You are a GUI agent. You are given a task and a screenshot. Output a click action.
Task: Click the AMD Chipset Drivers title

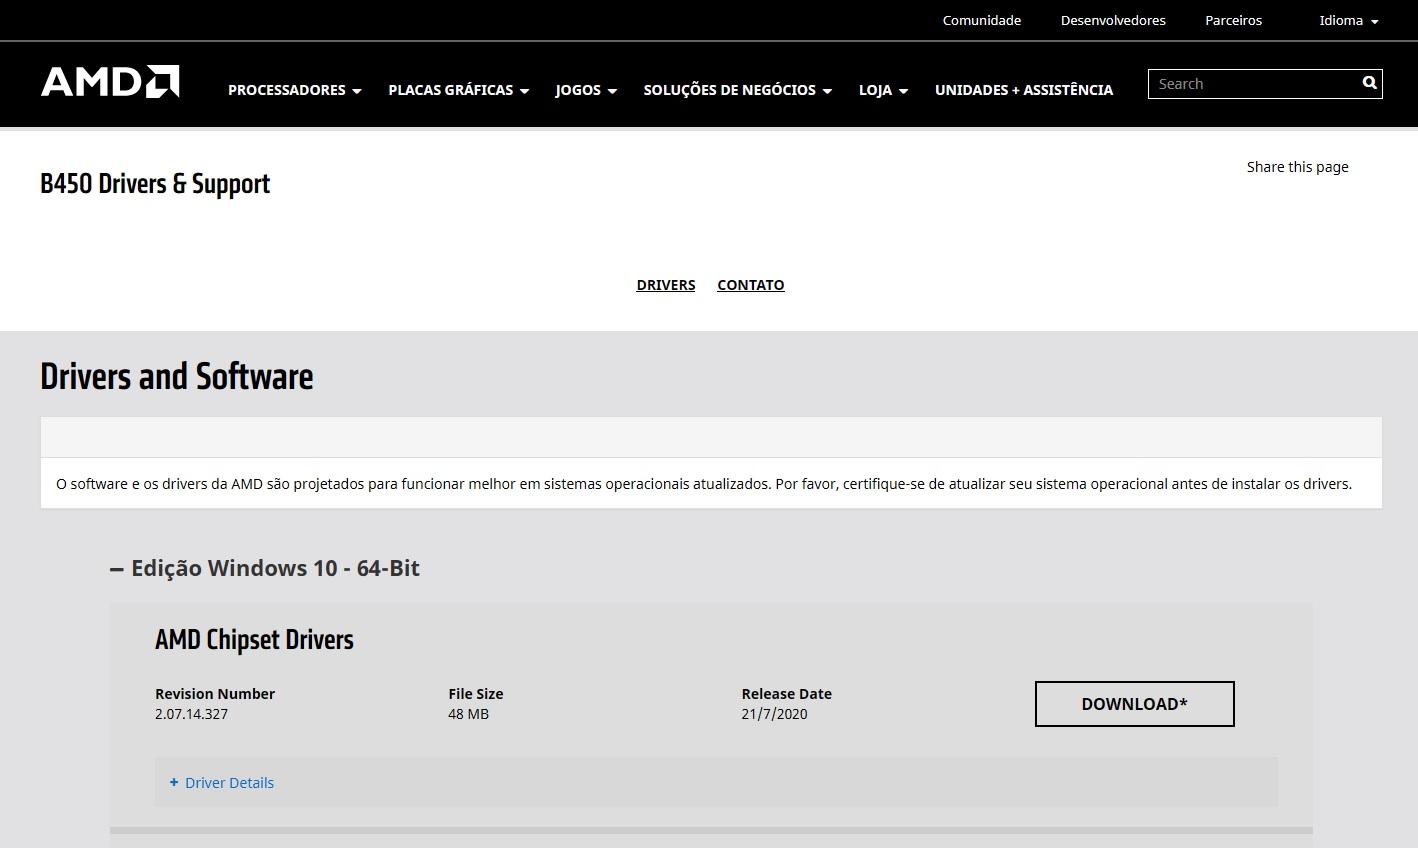[254, 640]
